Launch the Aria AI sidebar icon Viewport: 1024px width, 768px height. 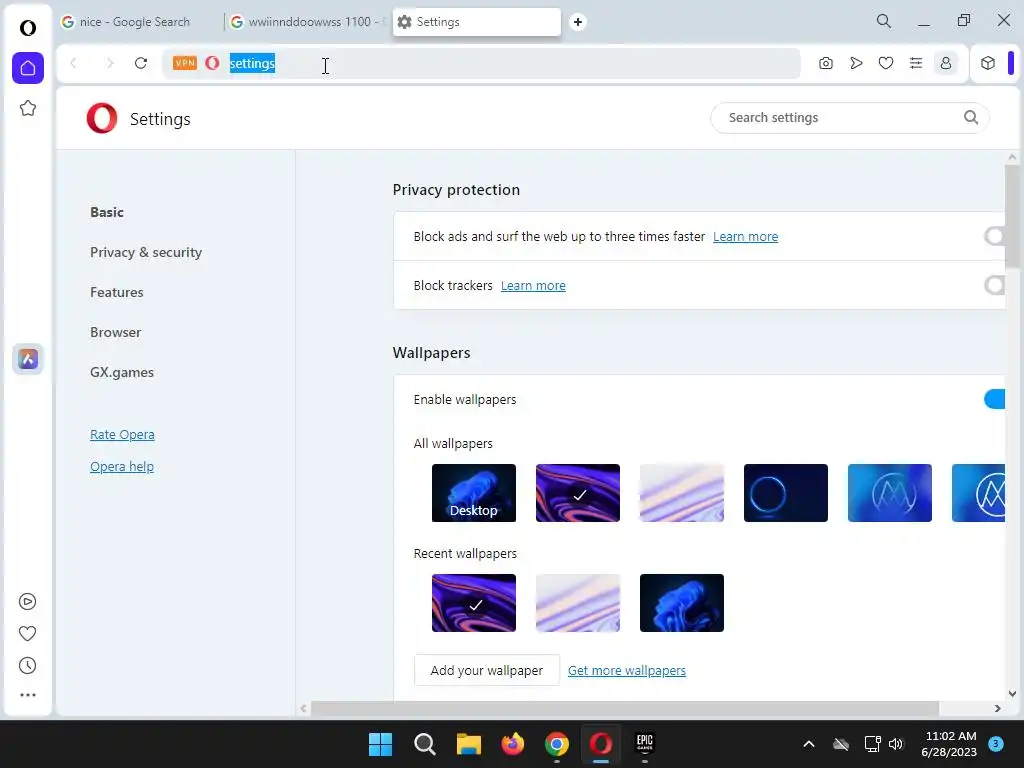[28, 359]
